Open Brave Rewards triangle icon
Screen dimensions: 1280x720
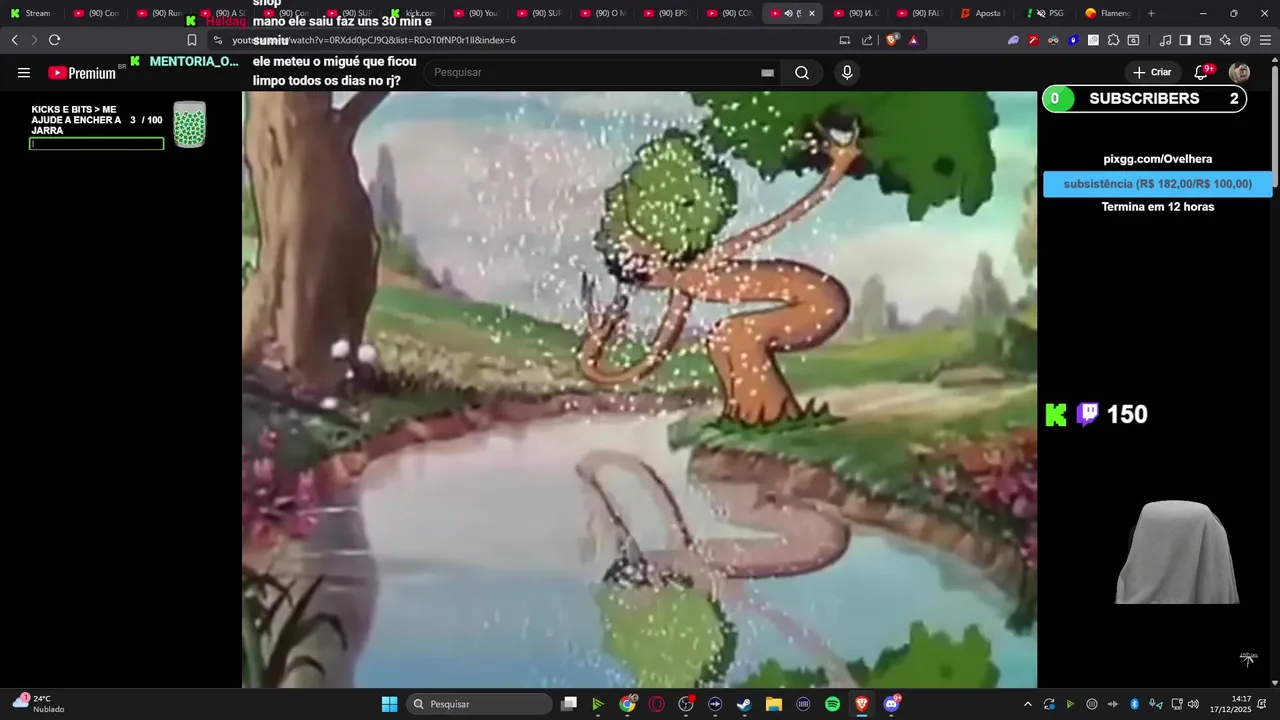(x=913, y=40)
